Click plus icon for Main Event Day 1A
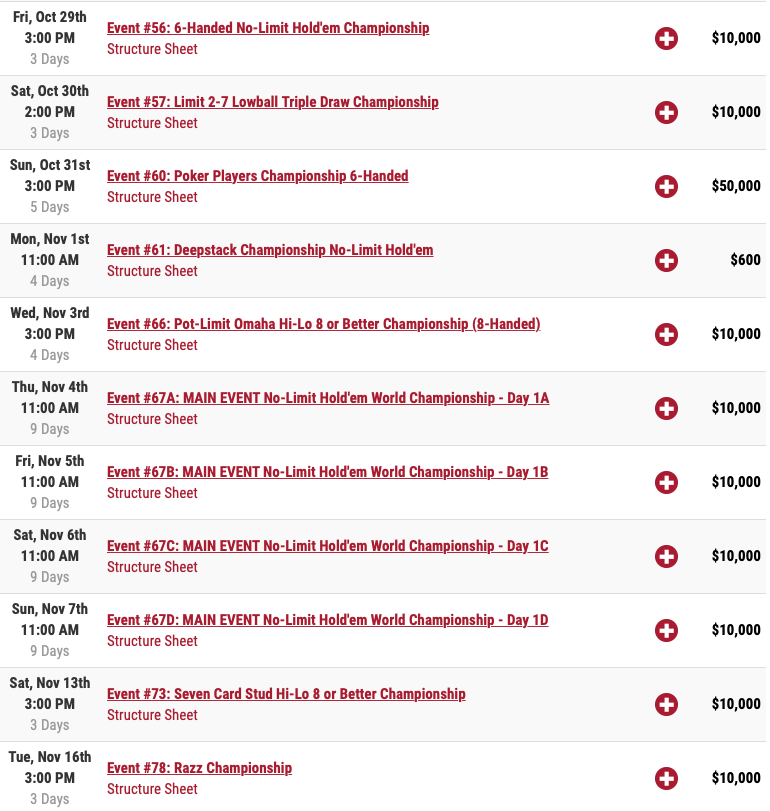The height and width of the screenshot is (811, 770). point(666,408)
